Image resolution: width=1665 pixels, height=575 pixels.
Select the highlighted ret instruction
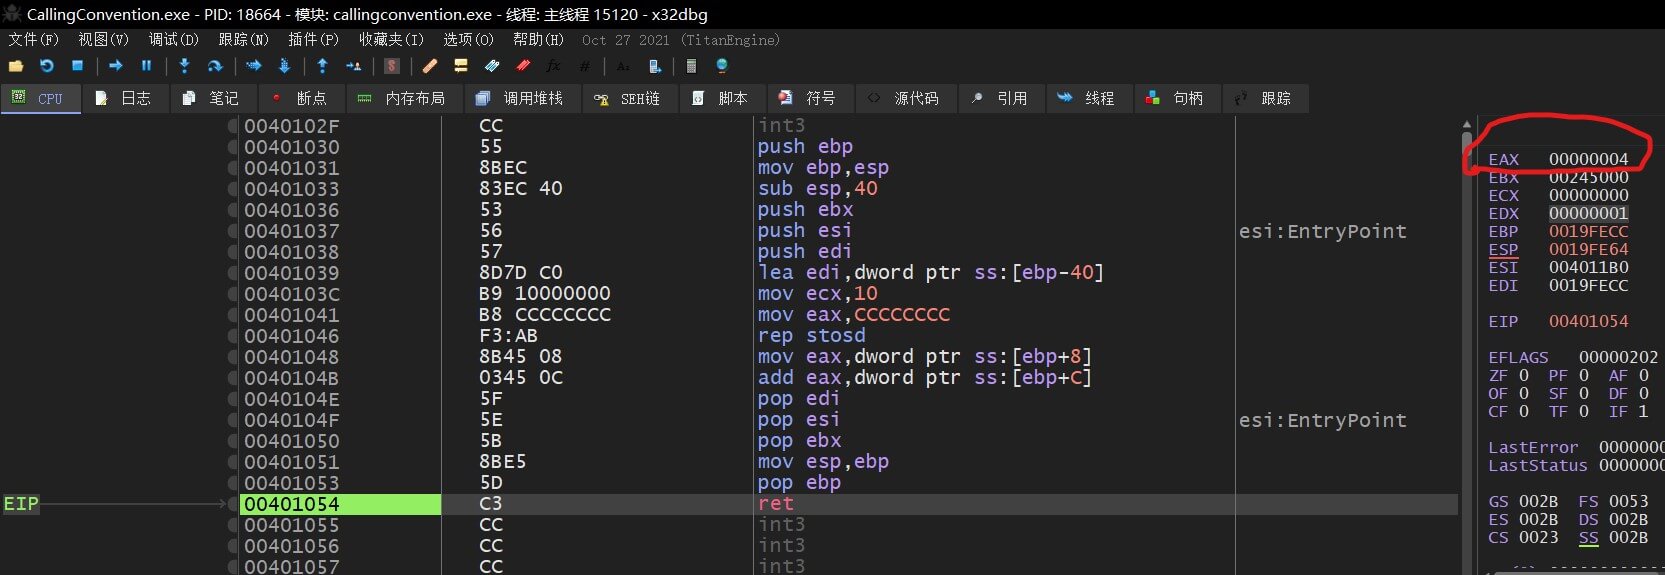(775, 504)
